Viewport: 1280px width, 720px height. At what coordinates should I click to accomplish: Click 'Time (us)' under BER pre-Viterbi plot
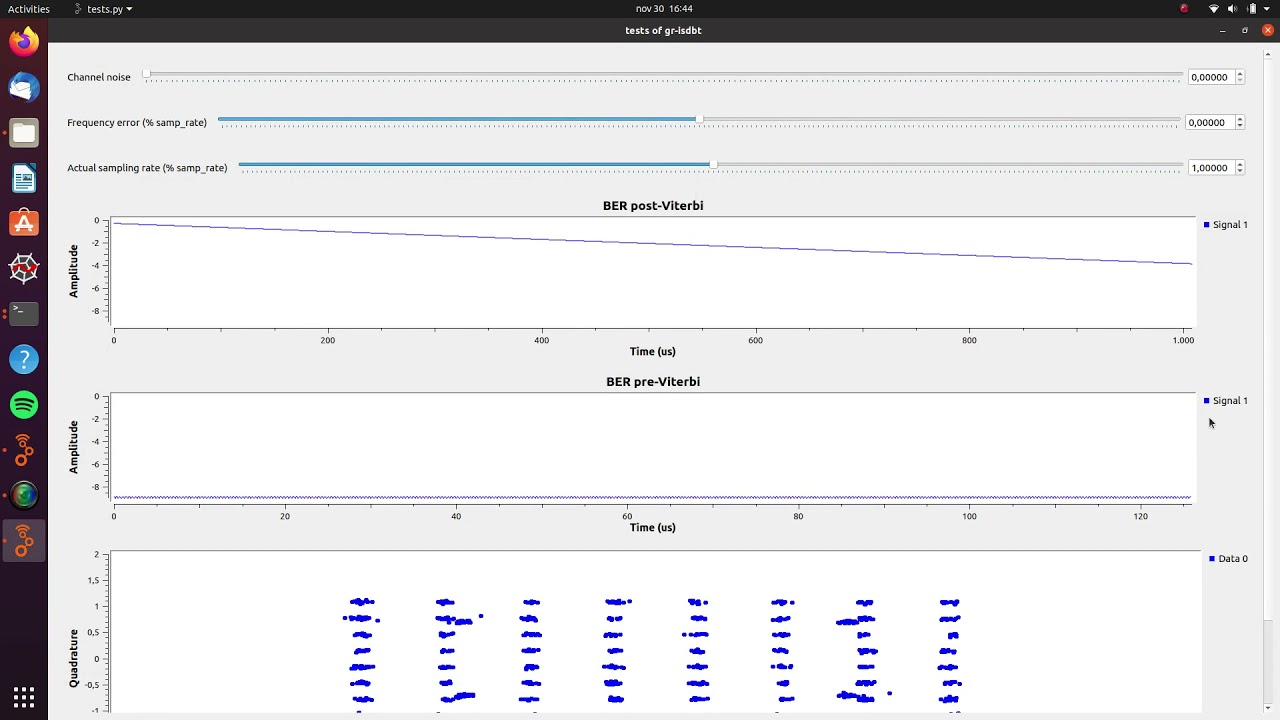tap(653, 528)
